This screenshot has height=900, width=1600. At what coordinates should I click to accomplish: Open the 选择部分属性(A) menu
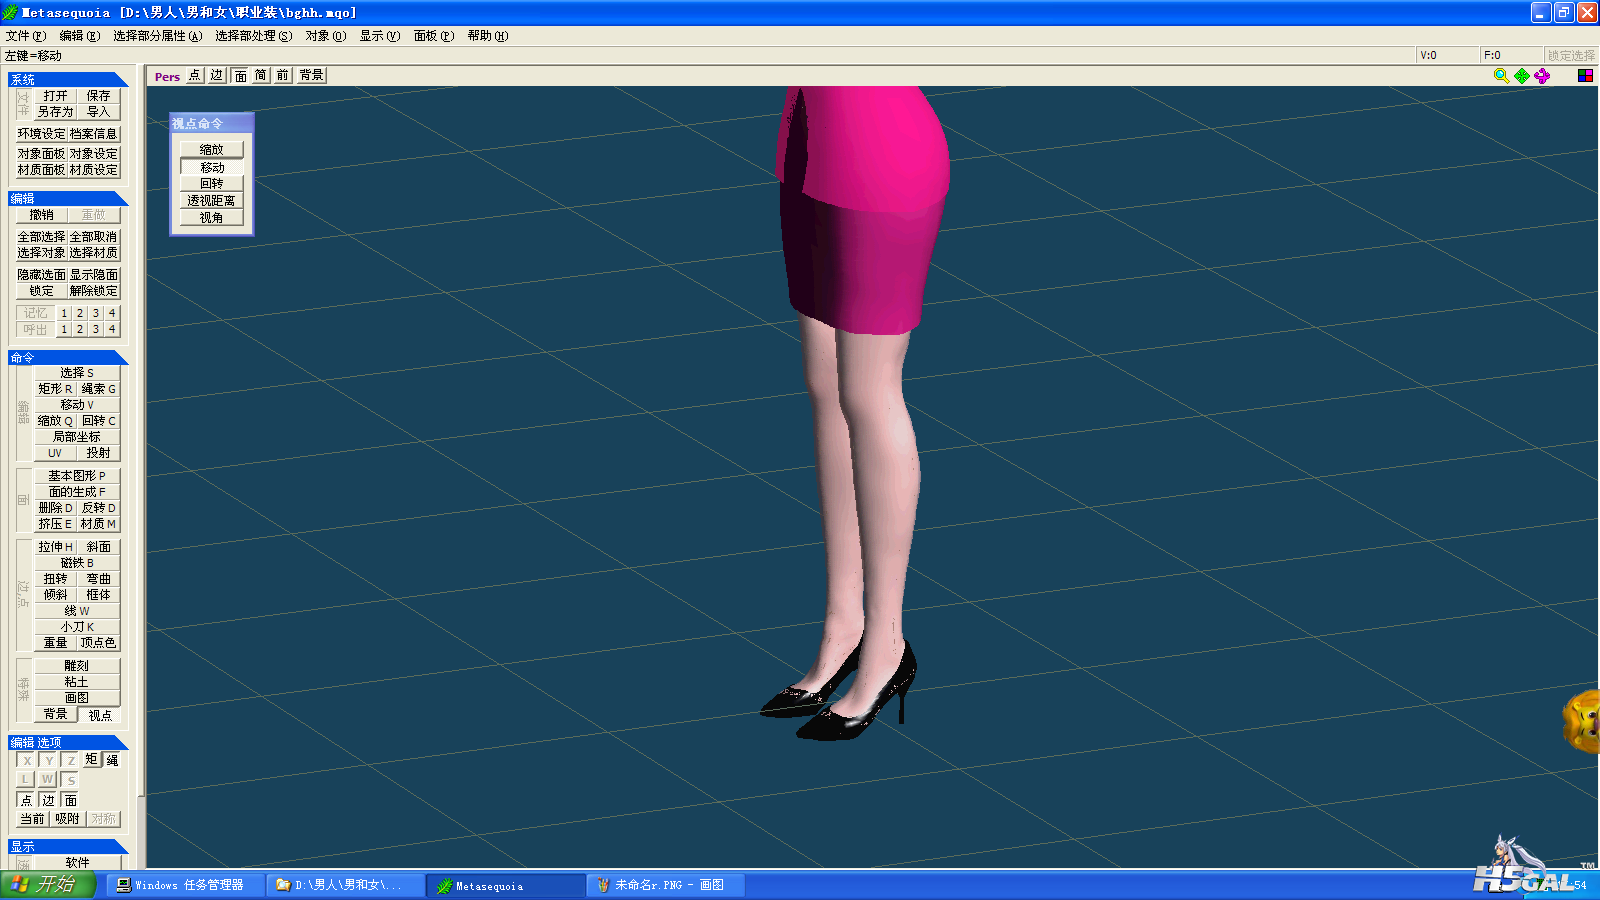click(157, 36)
